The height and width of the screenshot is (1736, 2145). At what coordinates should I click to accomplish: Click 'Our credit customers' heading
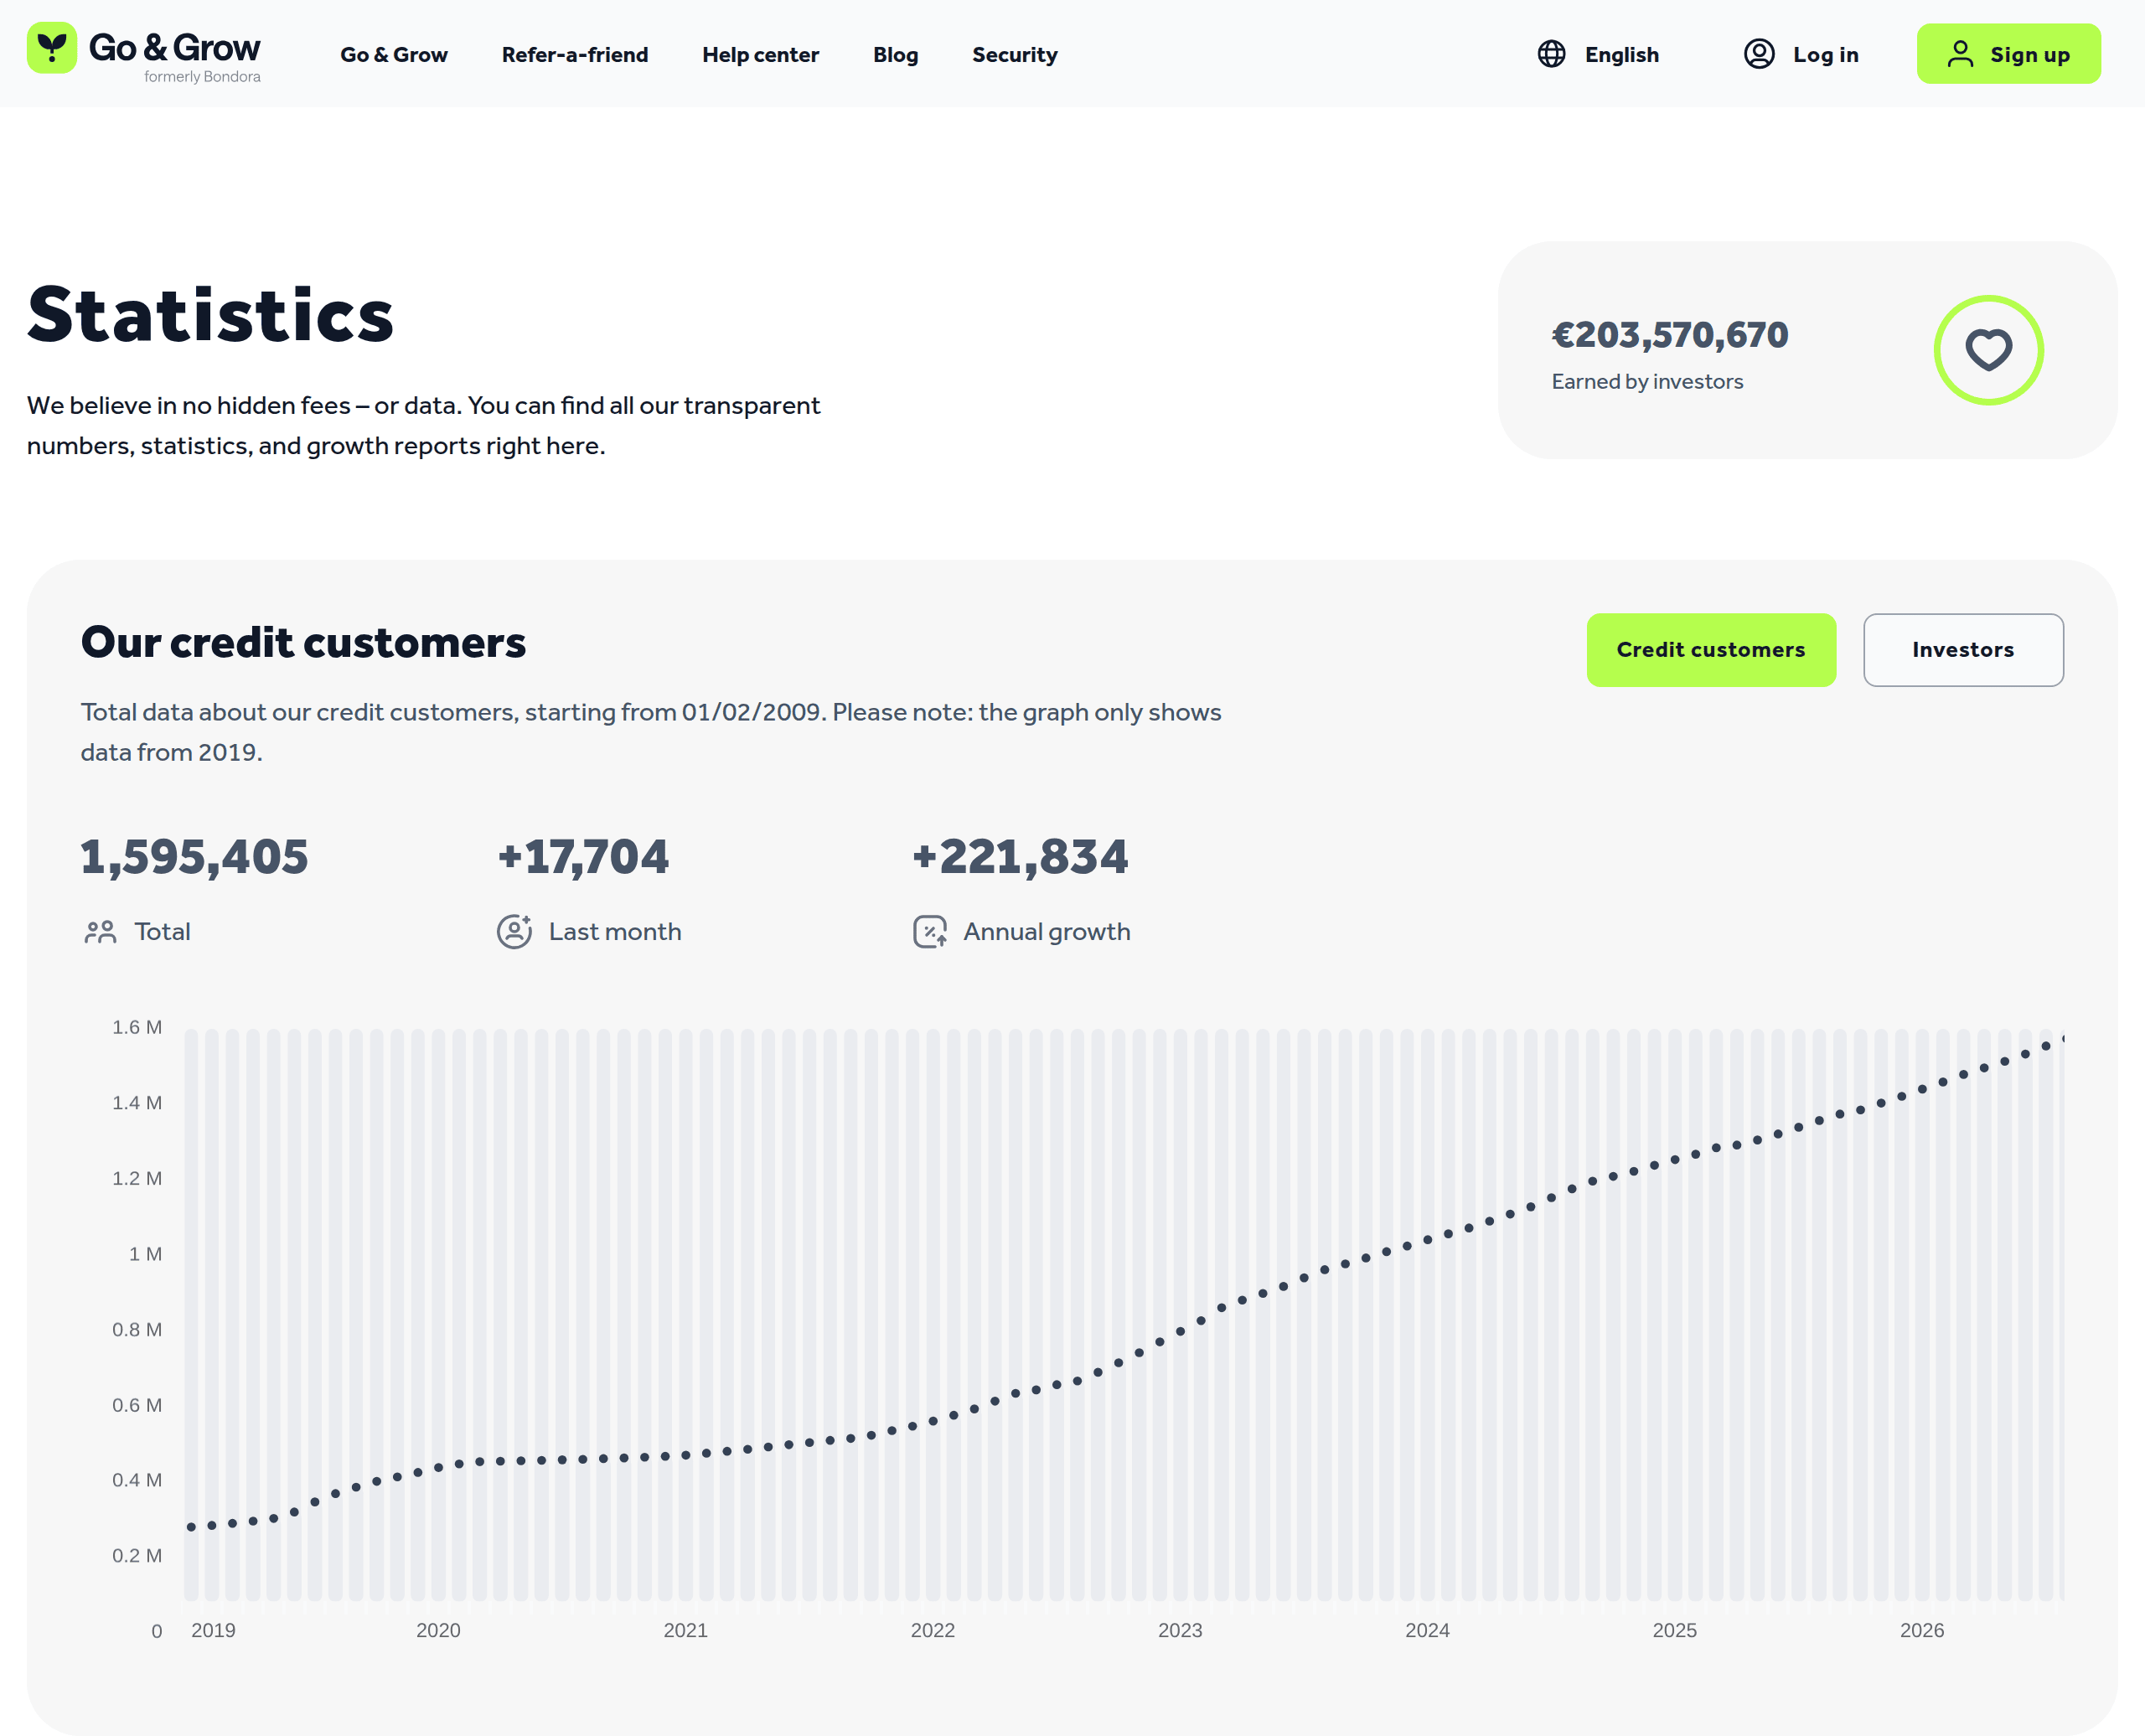(303, 643)
